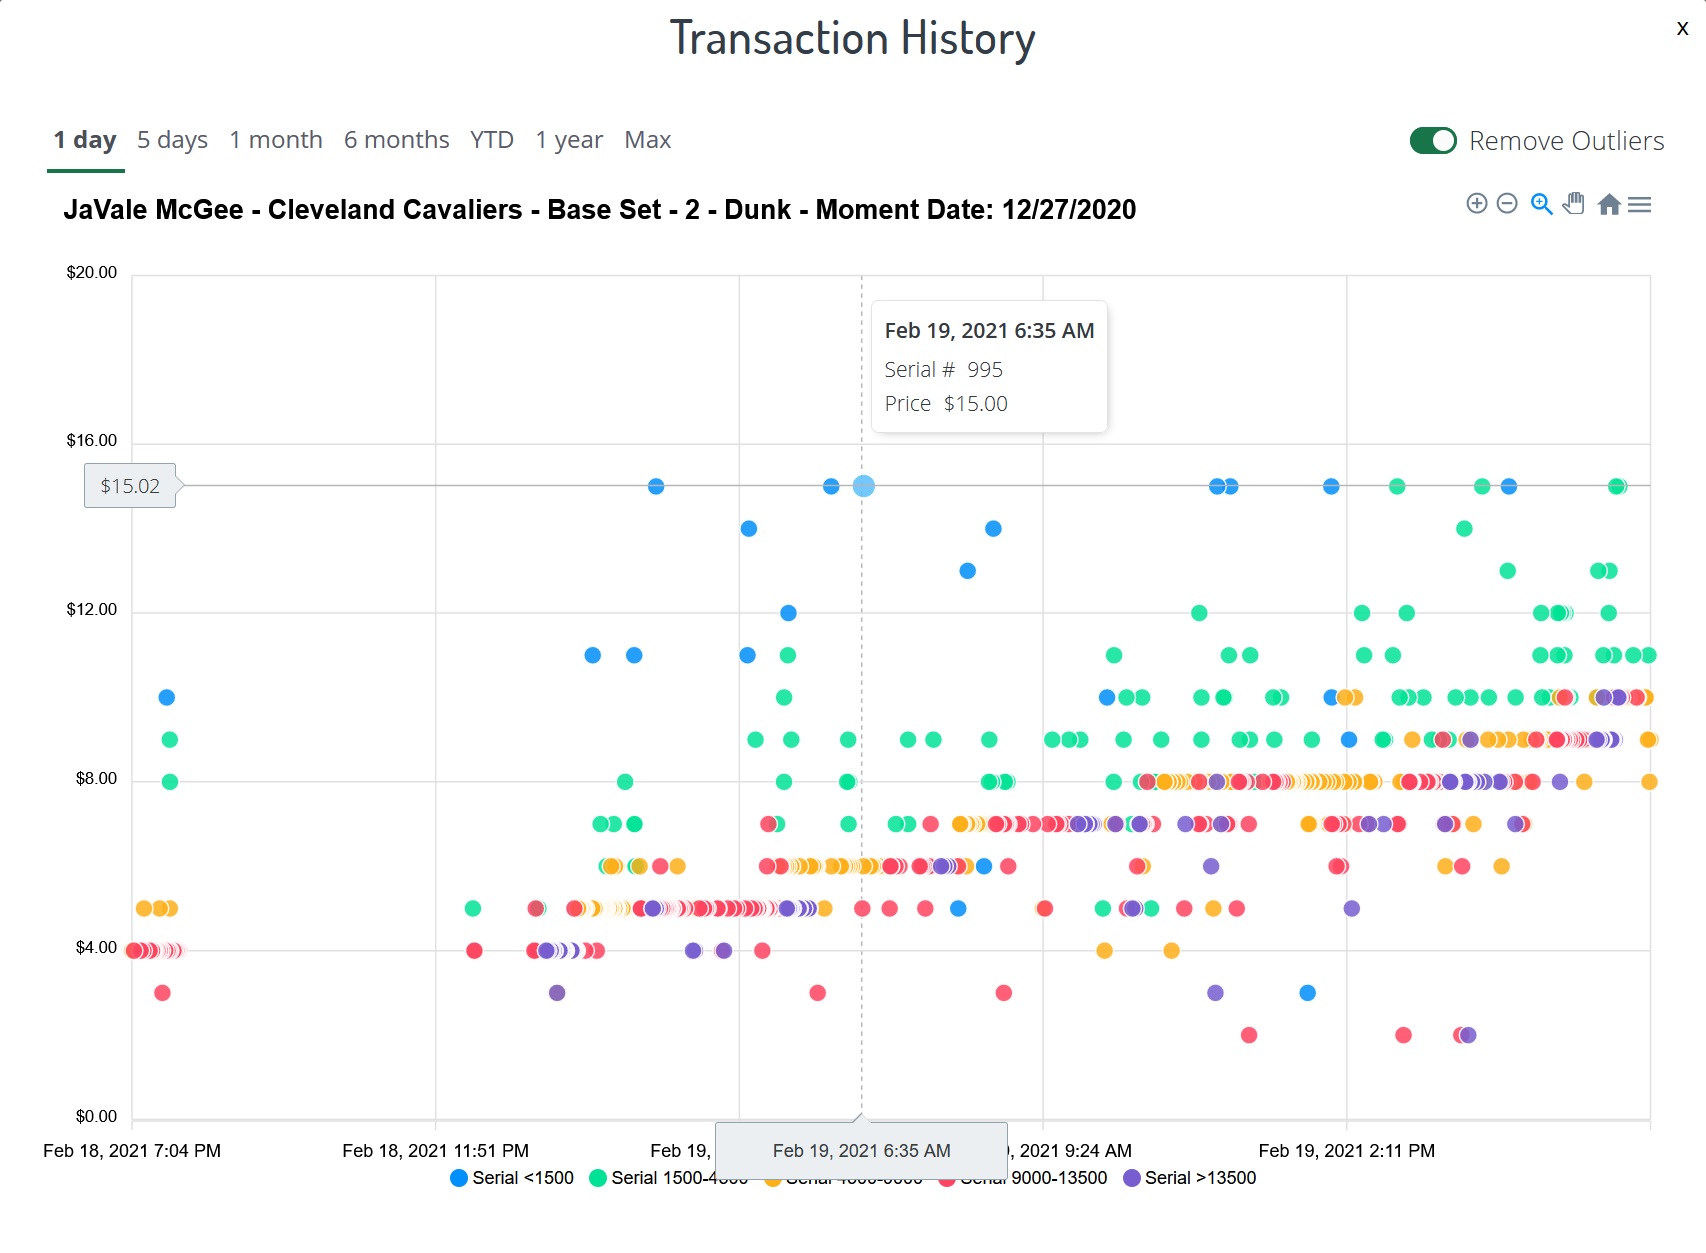The image size is (1706, 1253).
Task: Toggle the Serial >13500 legend series
Action: pyautogui.click(x=1190, y=1178)
